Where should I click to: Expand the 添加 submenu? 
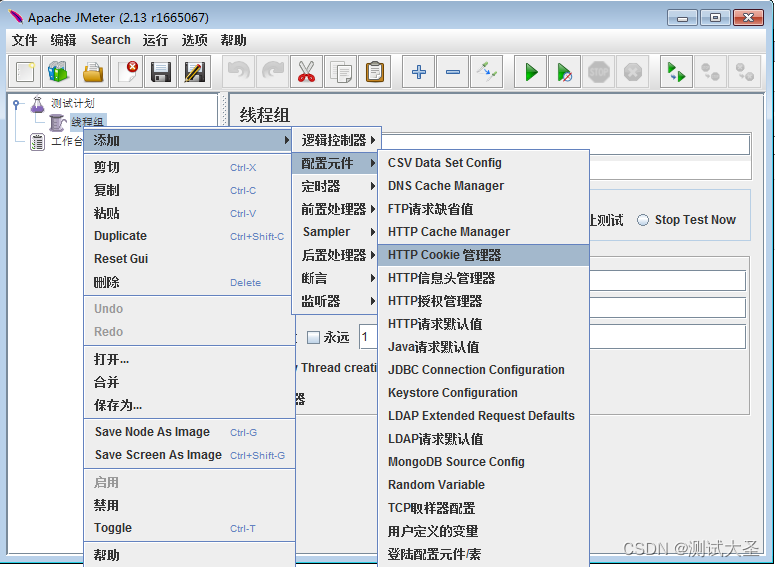point(187,140)
